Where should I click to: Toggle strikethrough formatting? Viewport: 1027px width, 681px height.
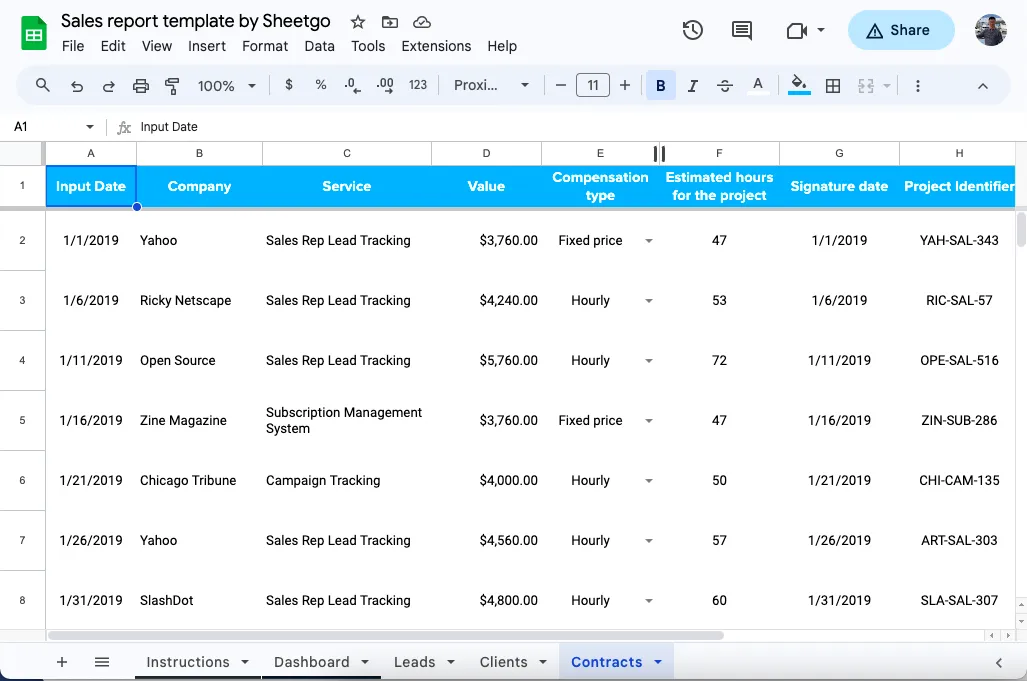tap(724, 86)
